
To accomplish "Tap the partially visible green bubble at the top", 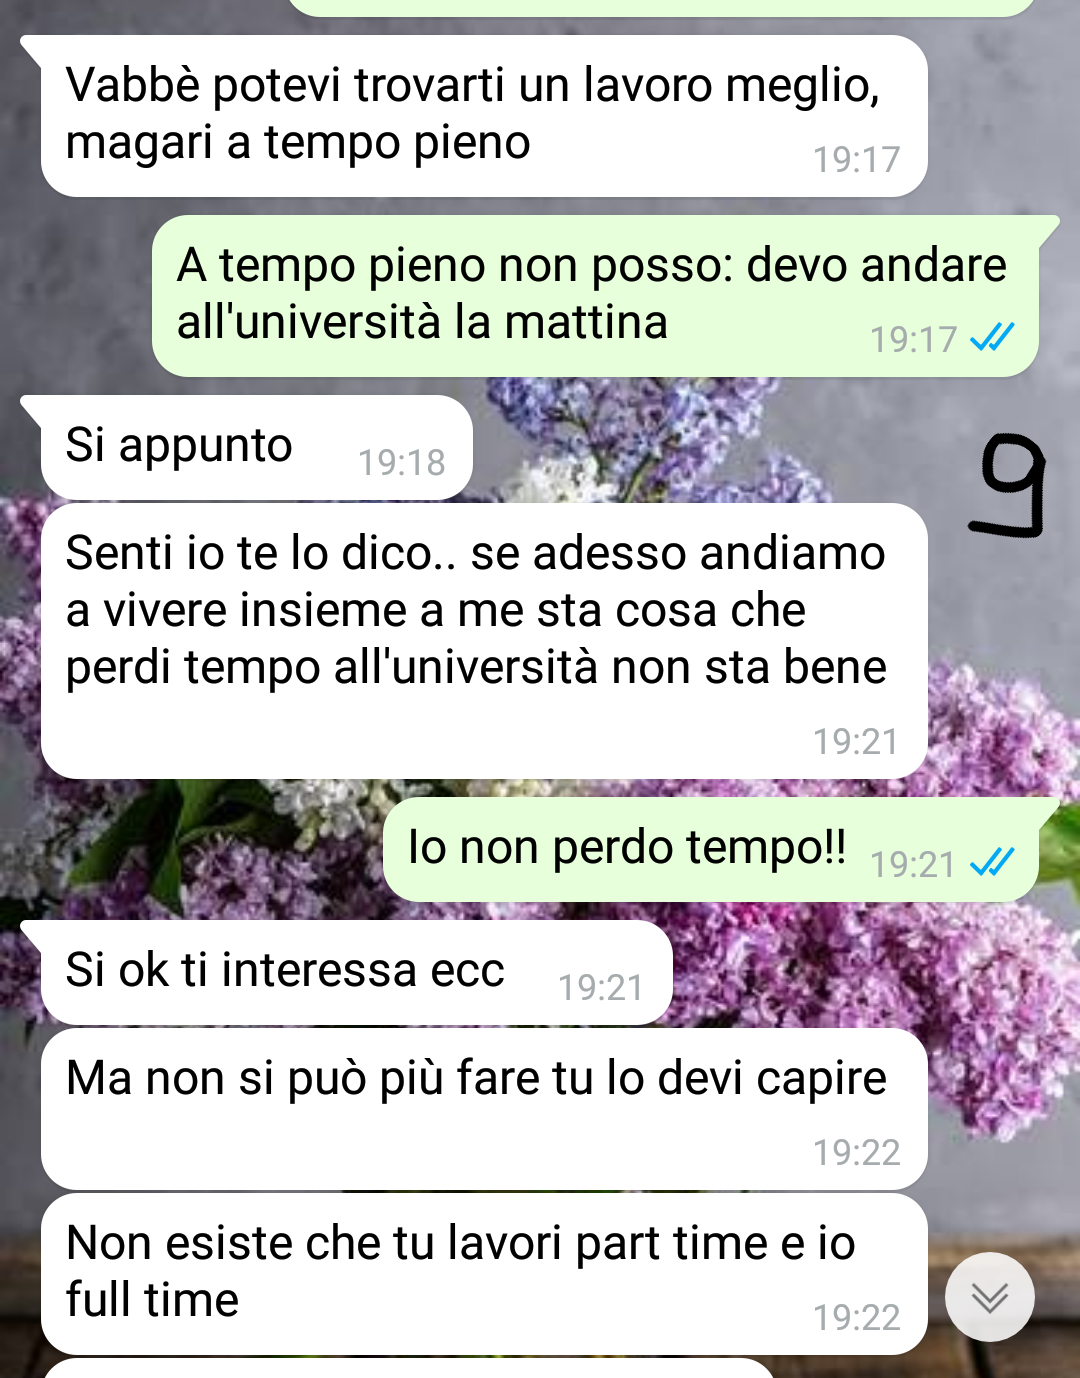I will [660, 8].
